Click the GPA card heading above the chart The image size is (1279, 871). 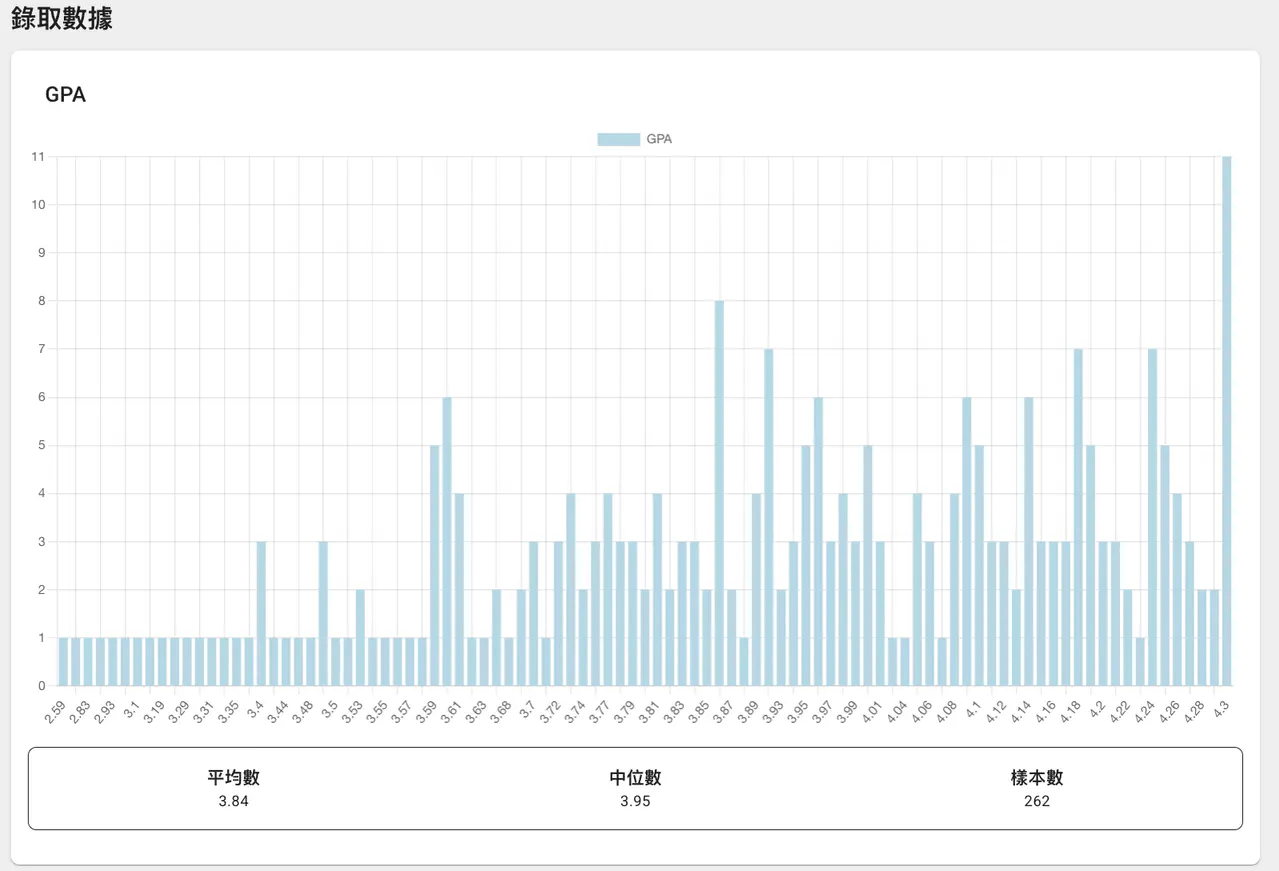[65, 95]
